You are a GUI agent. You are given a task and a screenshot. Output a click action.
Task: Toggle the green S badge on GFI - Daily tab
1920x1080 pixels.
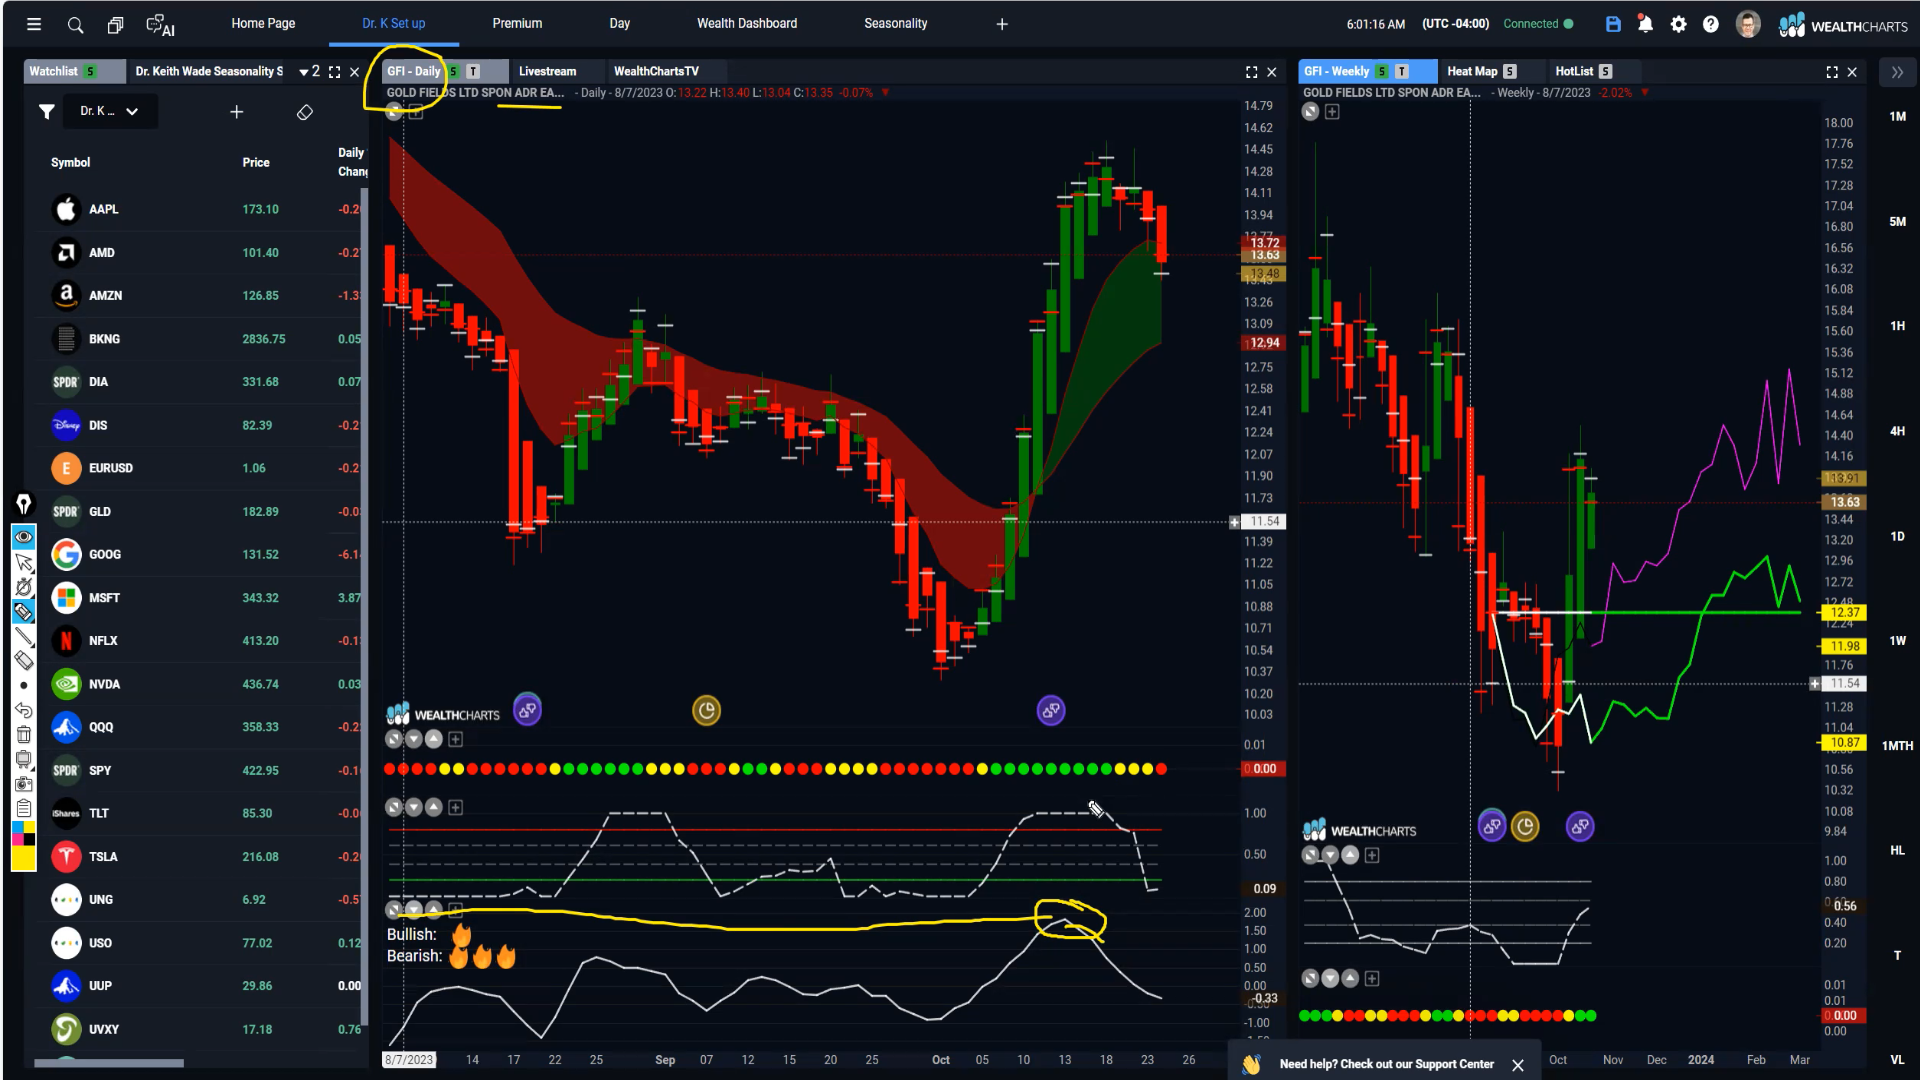click(453, 71)
